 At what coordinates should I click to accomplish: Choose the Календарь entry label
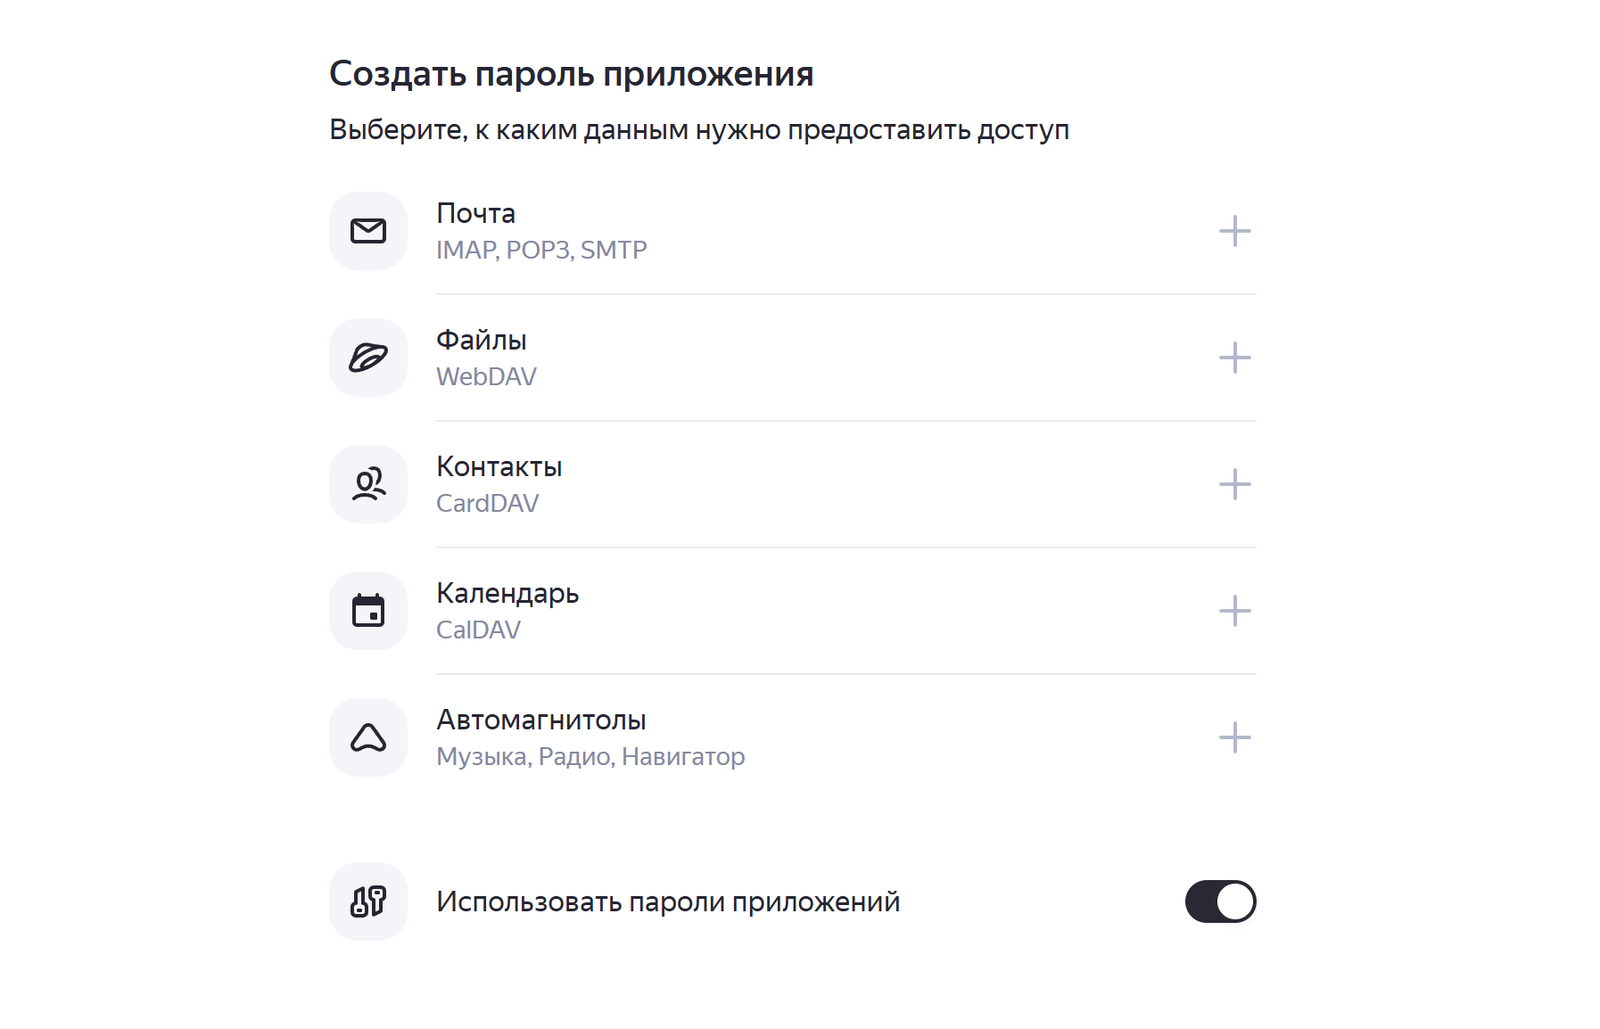507,594
